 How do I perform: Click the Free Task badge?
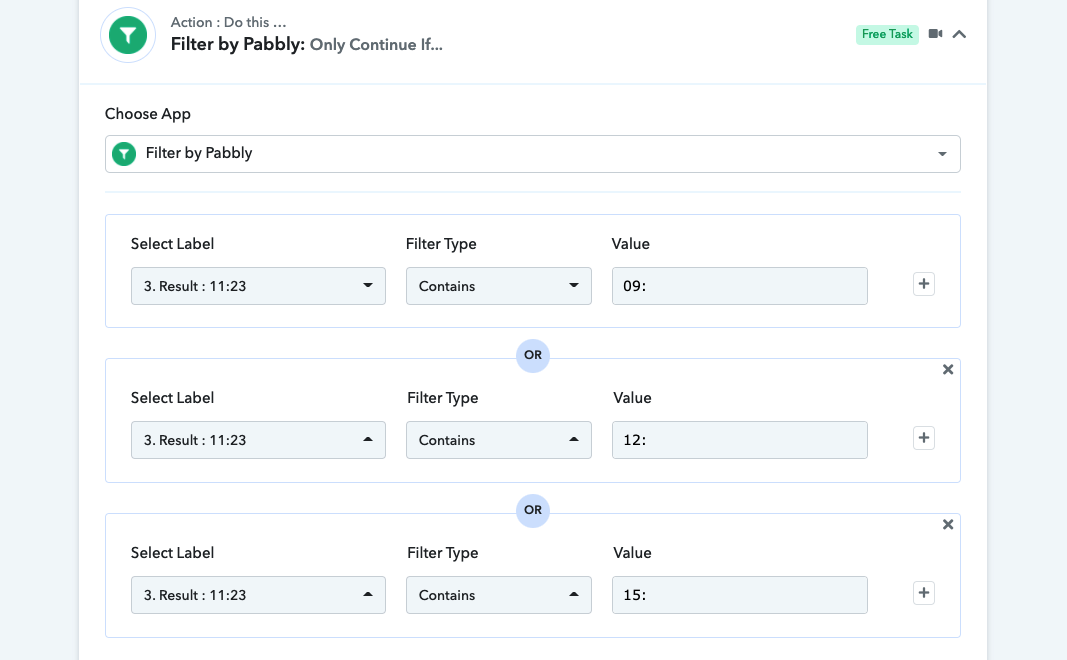click(x=887, y=34)
